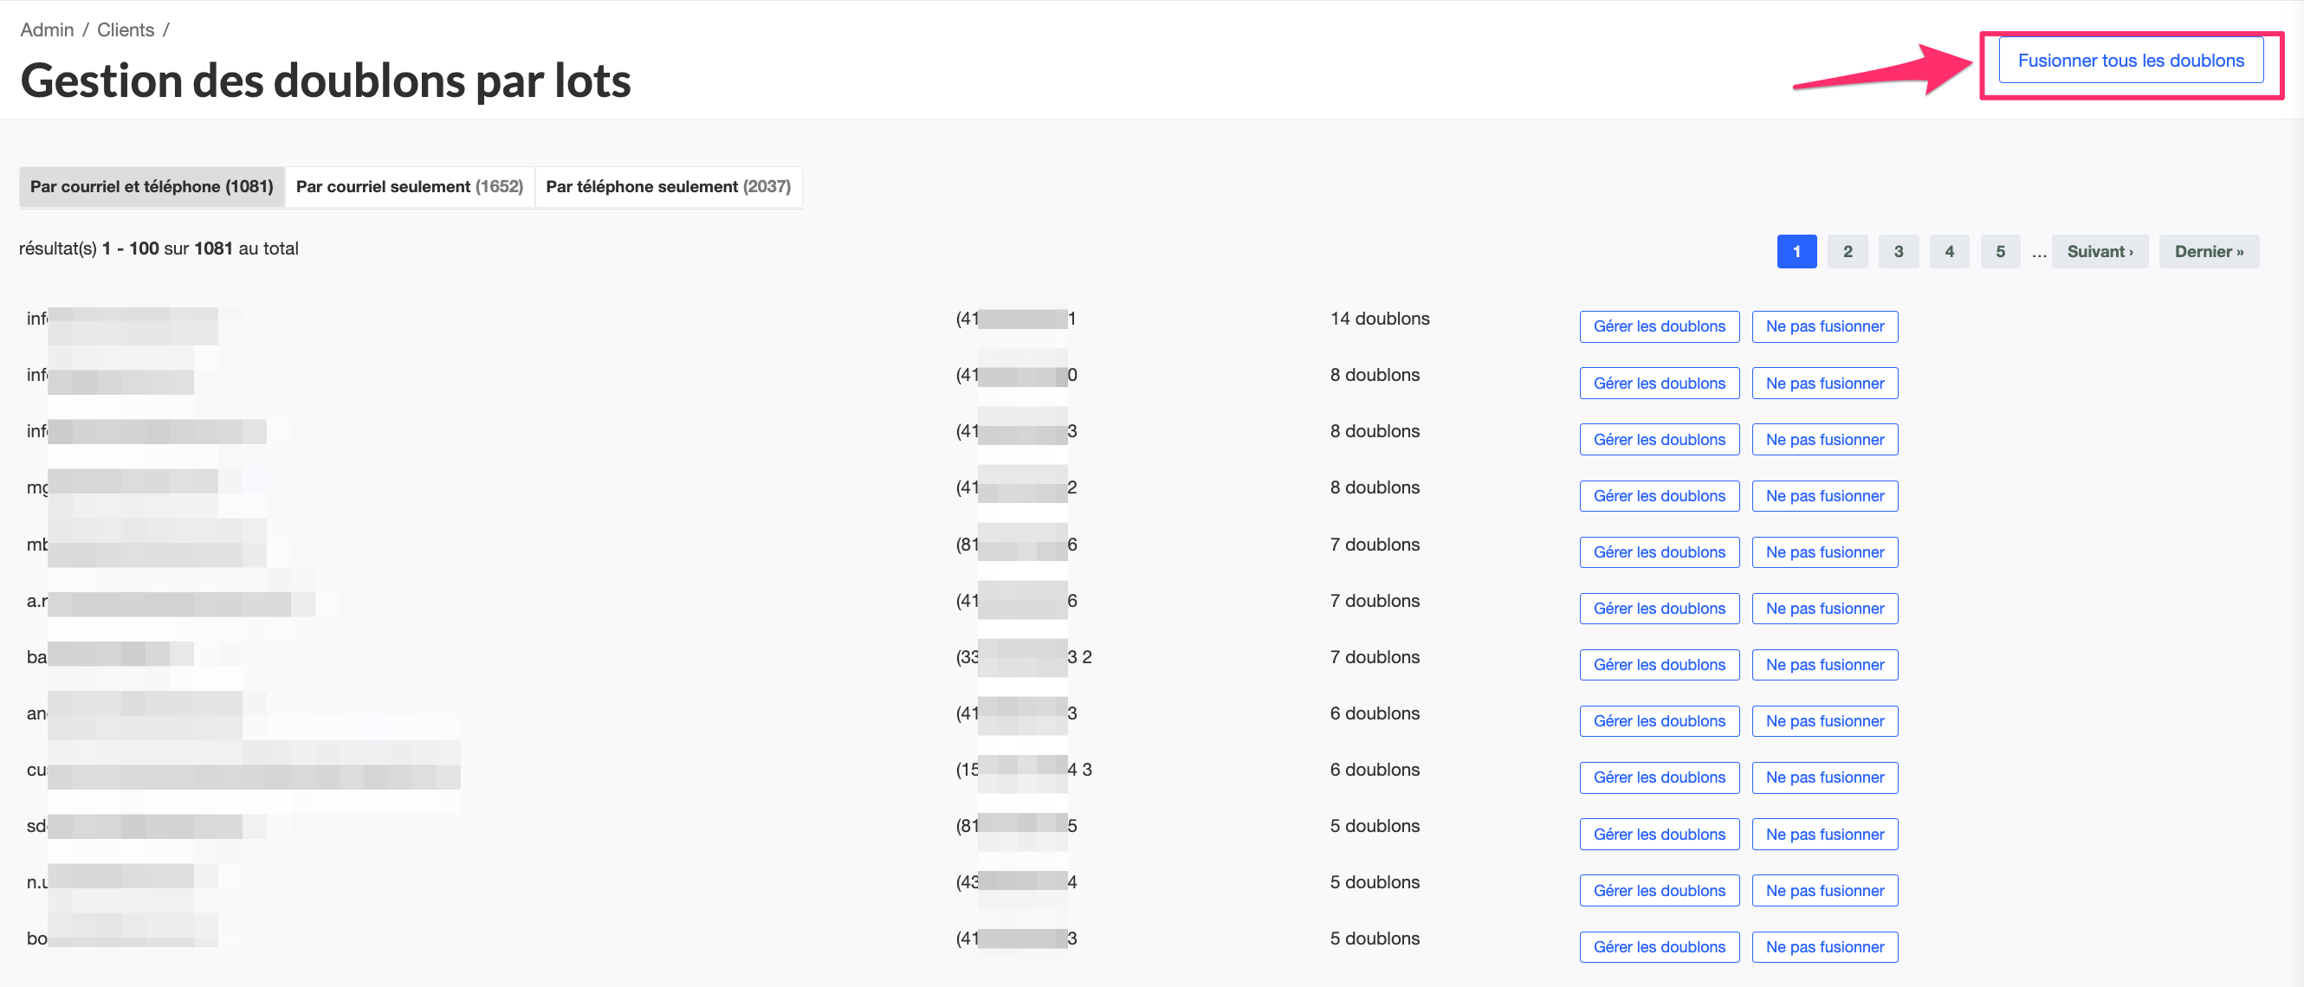Navigate to page 5
This screenshot has height=987, width=2304.
2000,252
